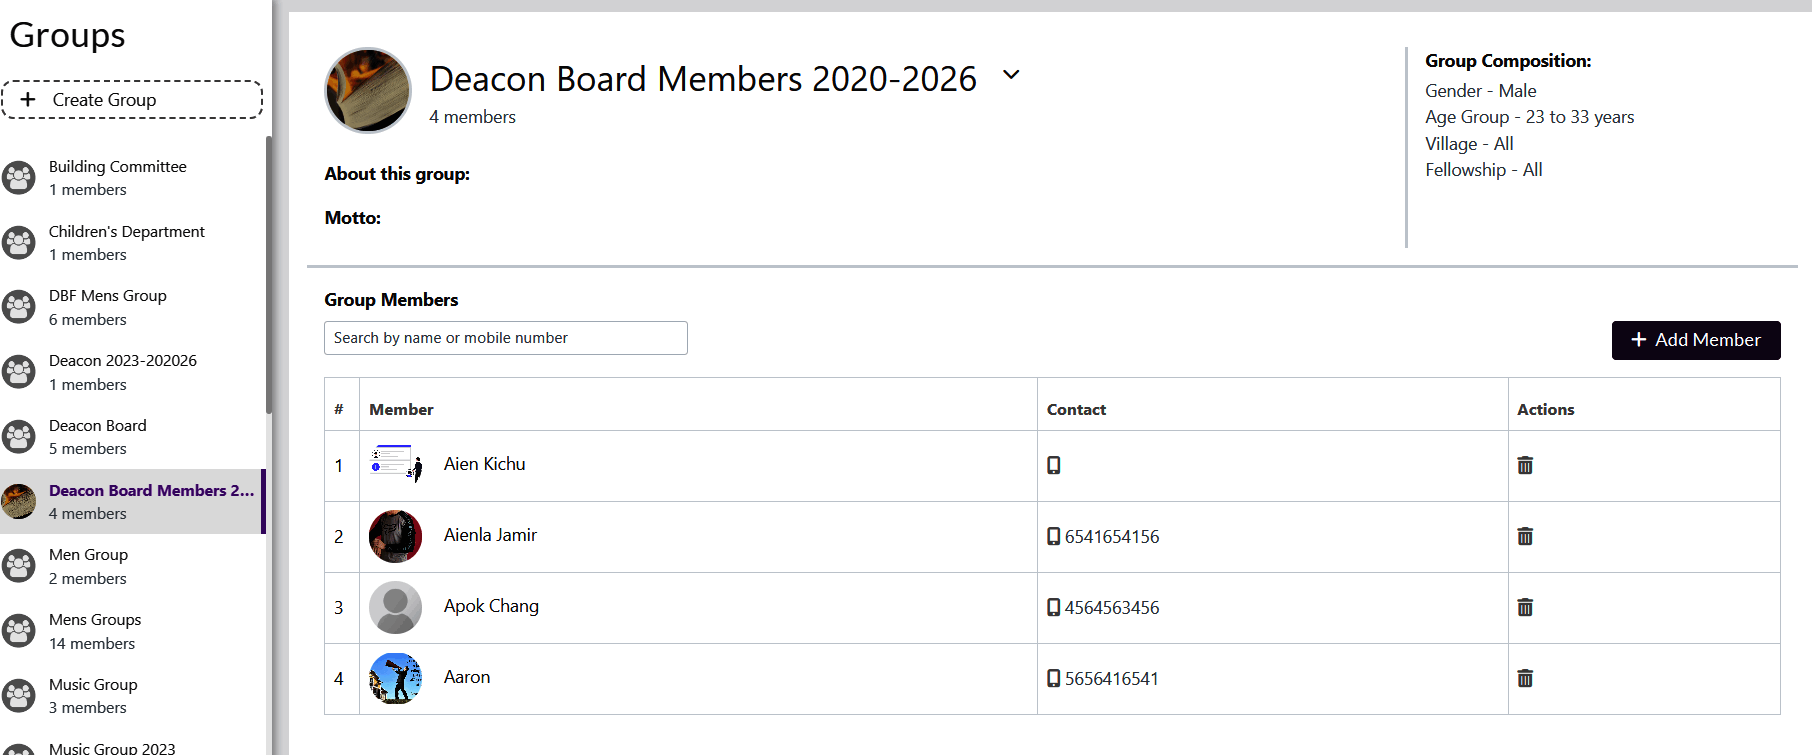The image size is (1812, 755).
Task: Remove Apok Chang with trash icon
Action: point(1525,607)
